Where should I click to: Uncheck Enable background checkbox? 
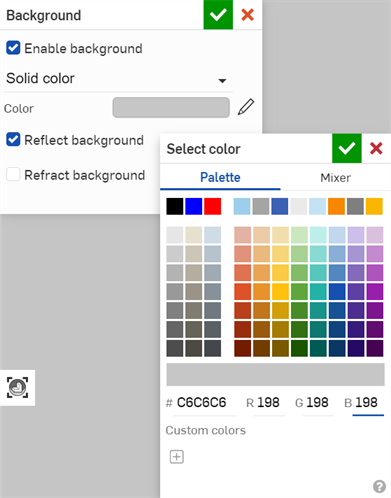(13, 48)
